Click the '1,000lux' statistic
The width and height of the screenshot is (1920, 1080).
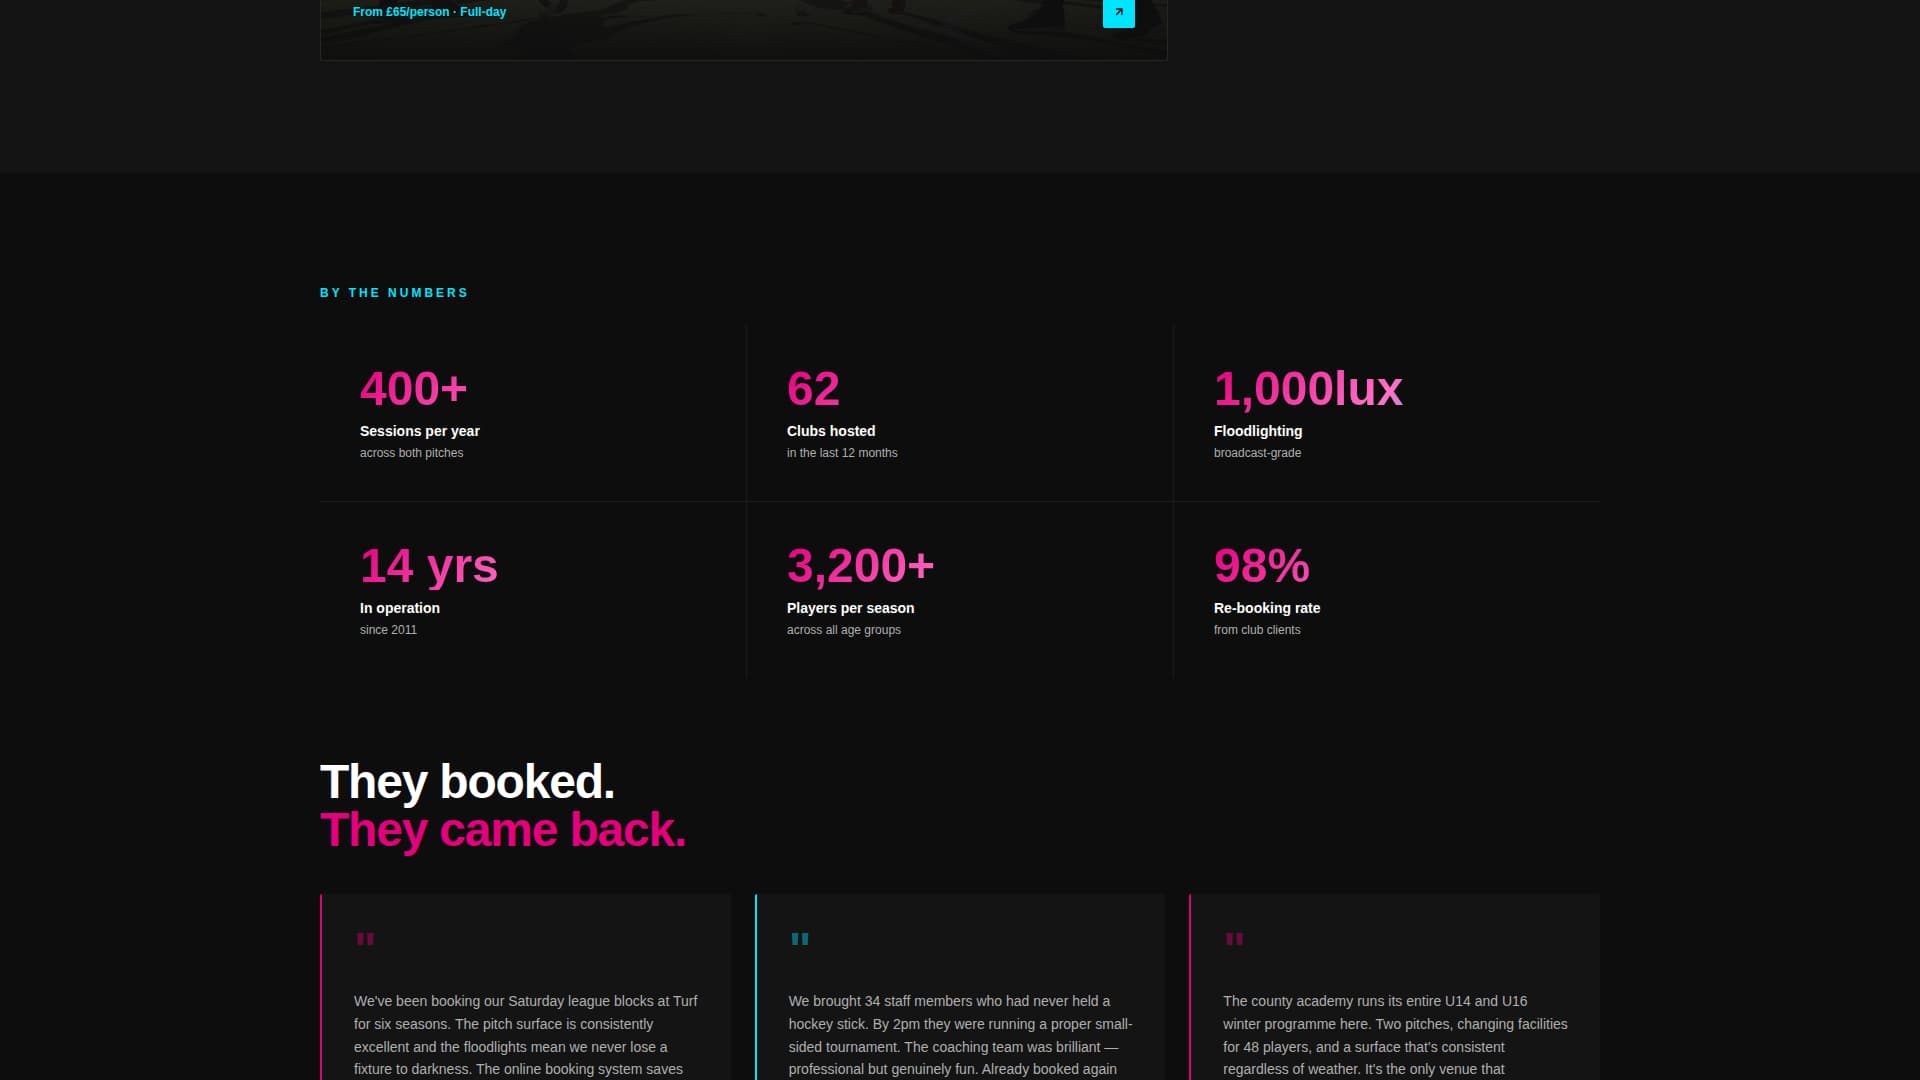pos(1308,389)
